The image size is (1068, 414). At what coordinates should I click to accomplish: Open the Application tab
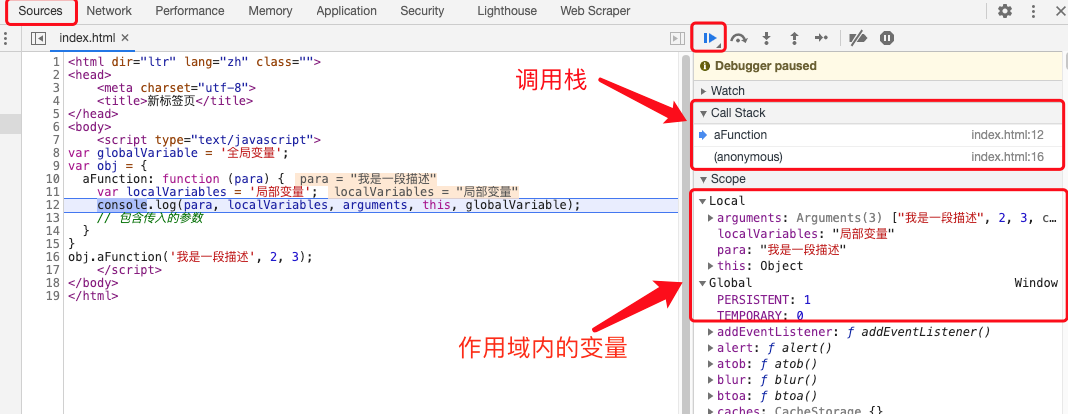[347, 11]
